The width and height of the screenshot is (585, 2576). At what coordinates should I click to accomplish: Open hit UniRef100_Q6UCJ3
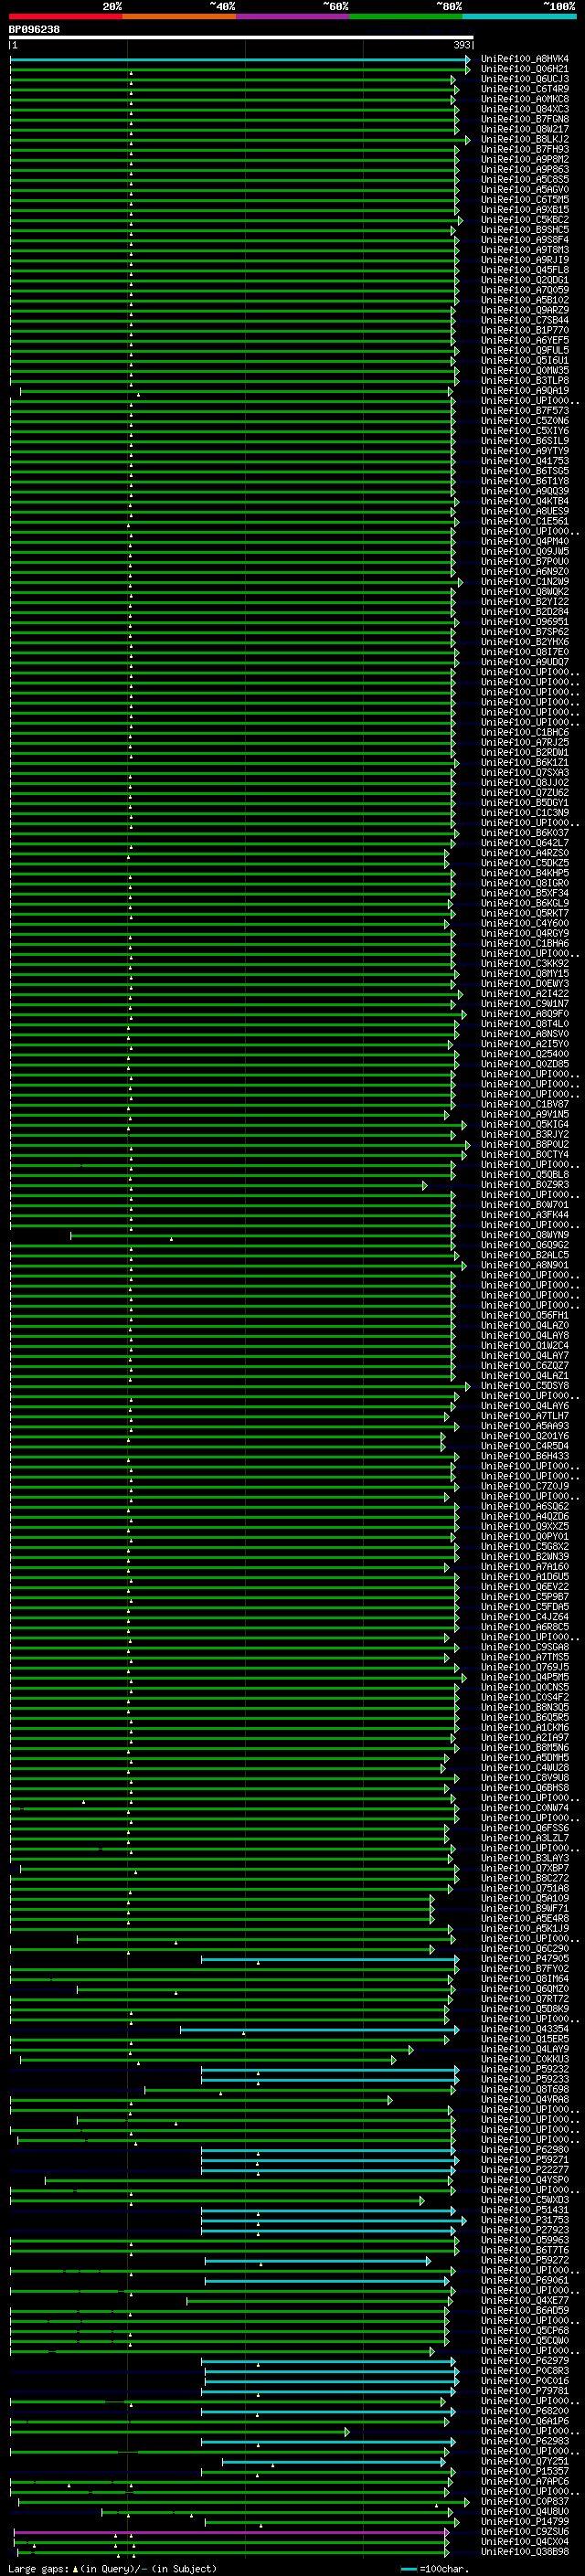tap(525, 79)
